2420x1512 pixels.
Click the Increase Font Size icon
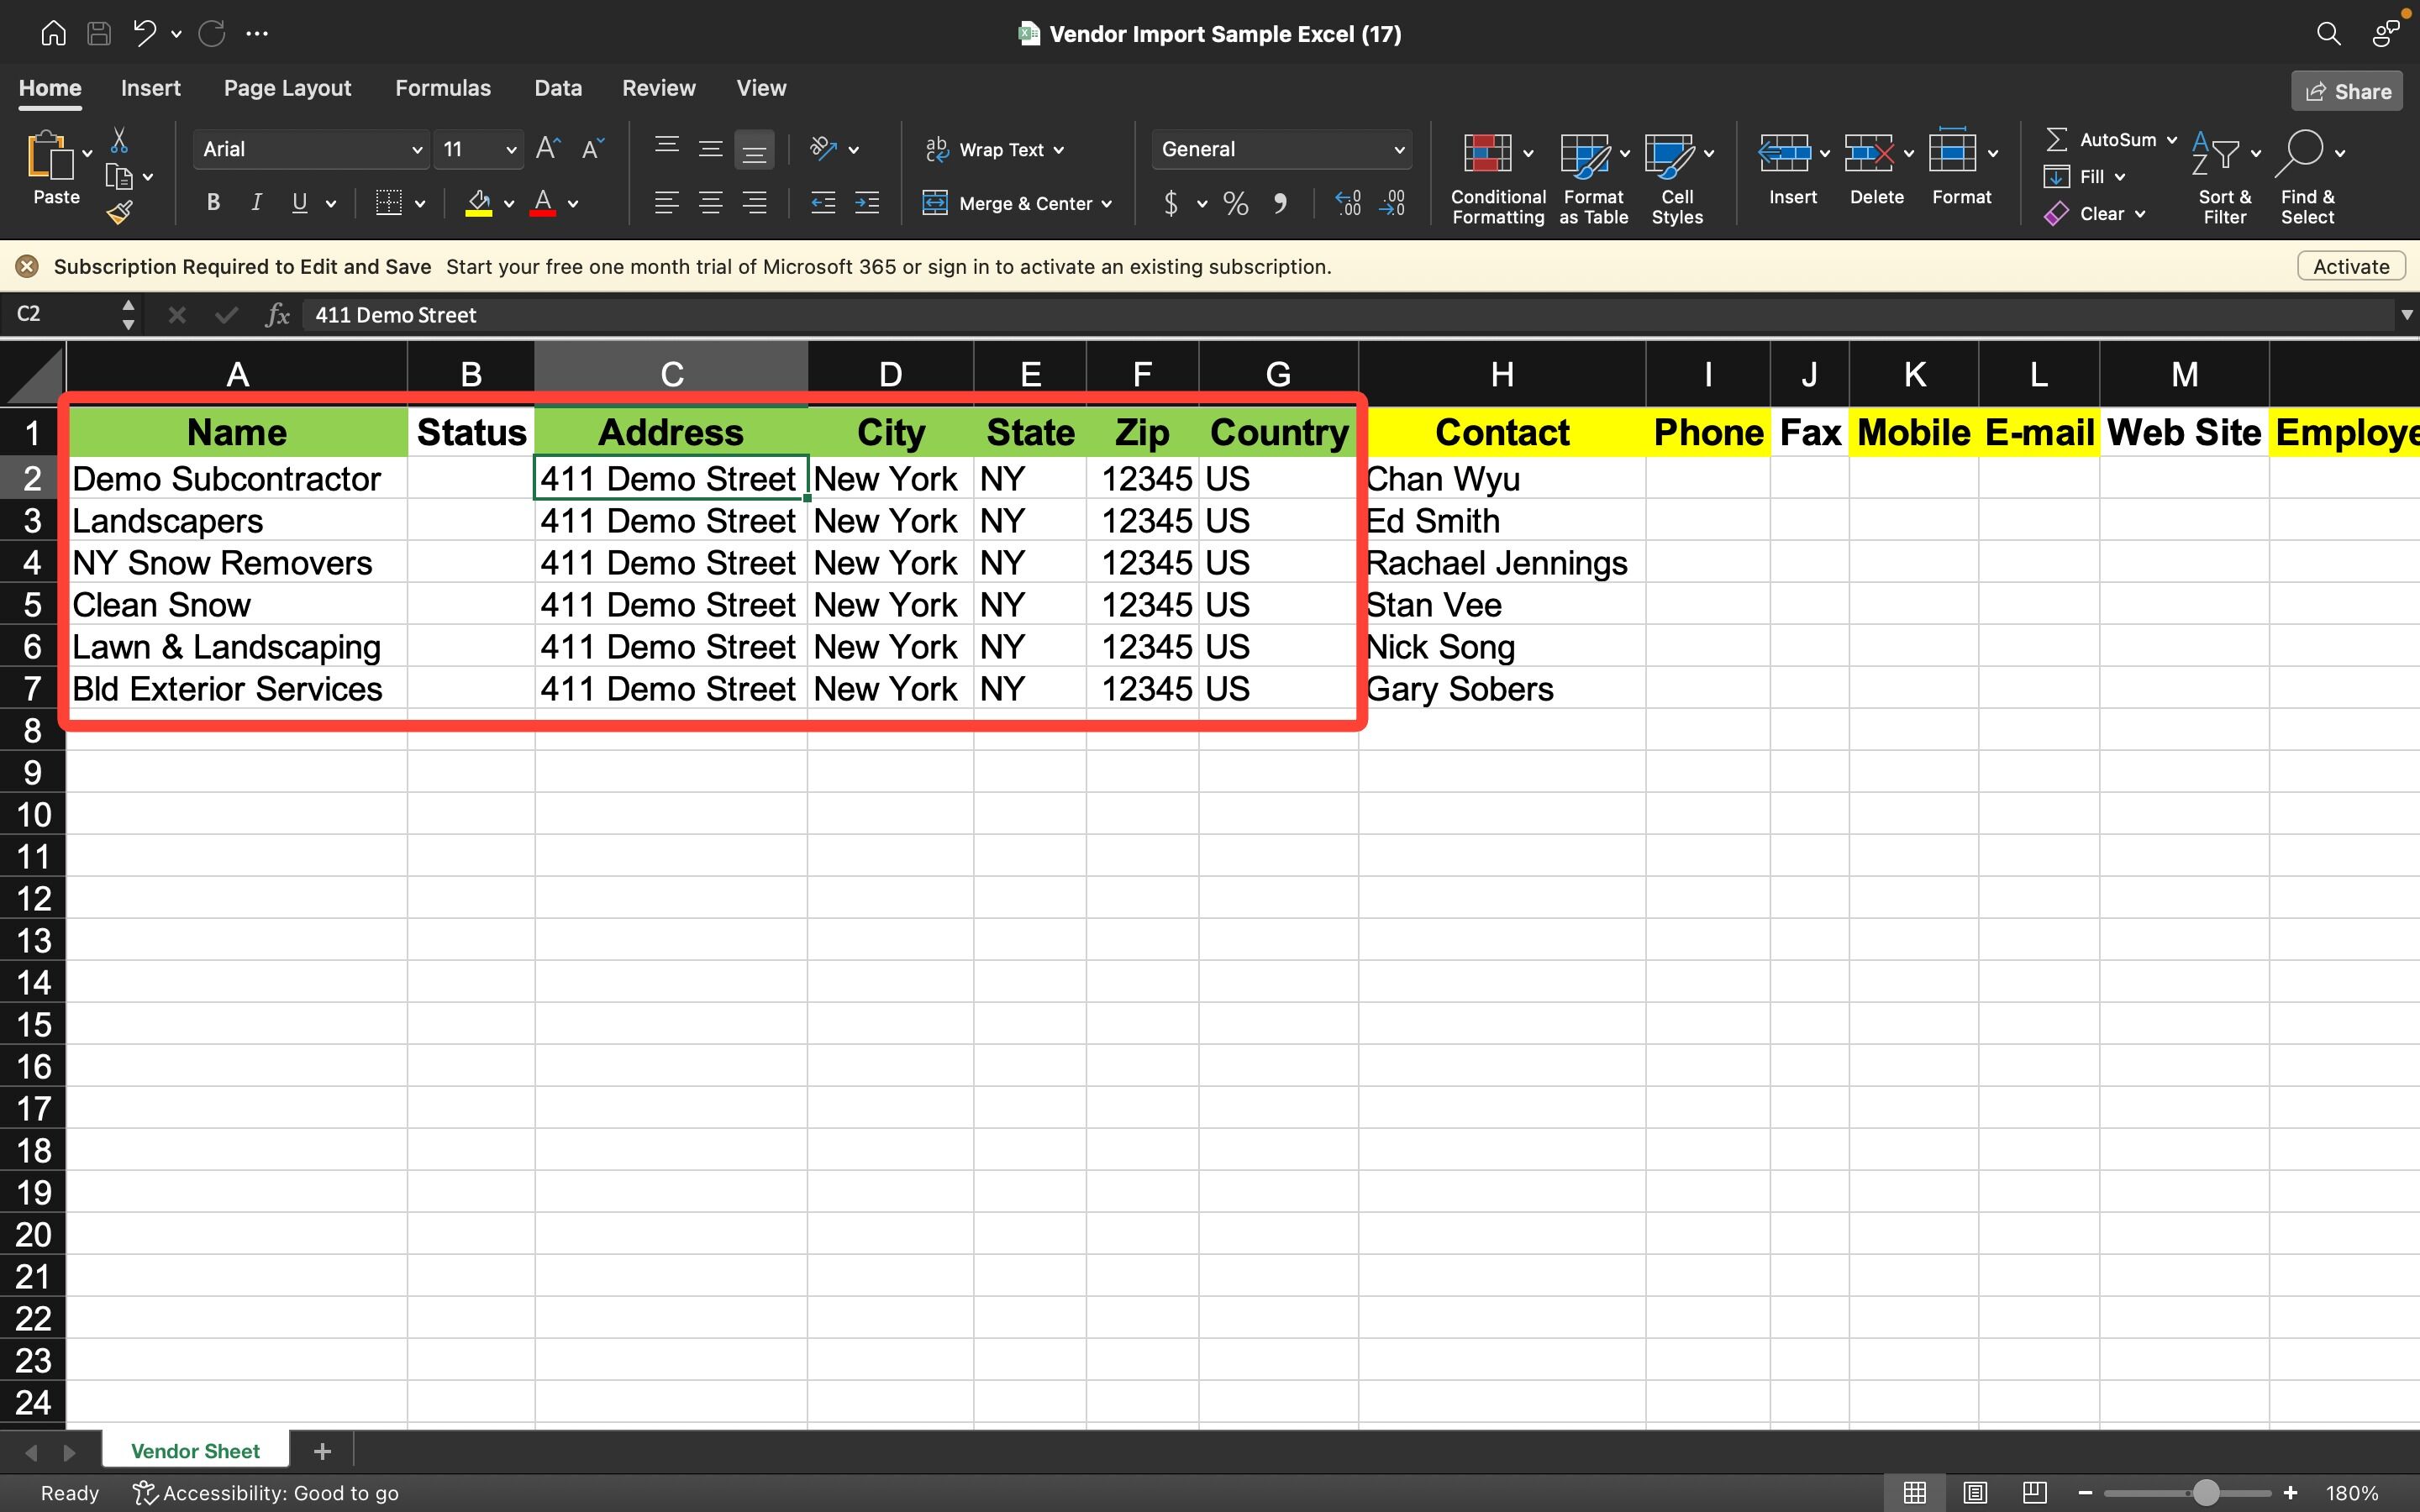click(547, 149)
